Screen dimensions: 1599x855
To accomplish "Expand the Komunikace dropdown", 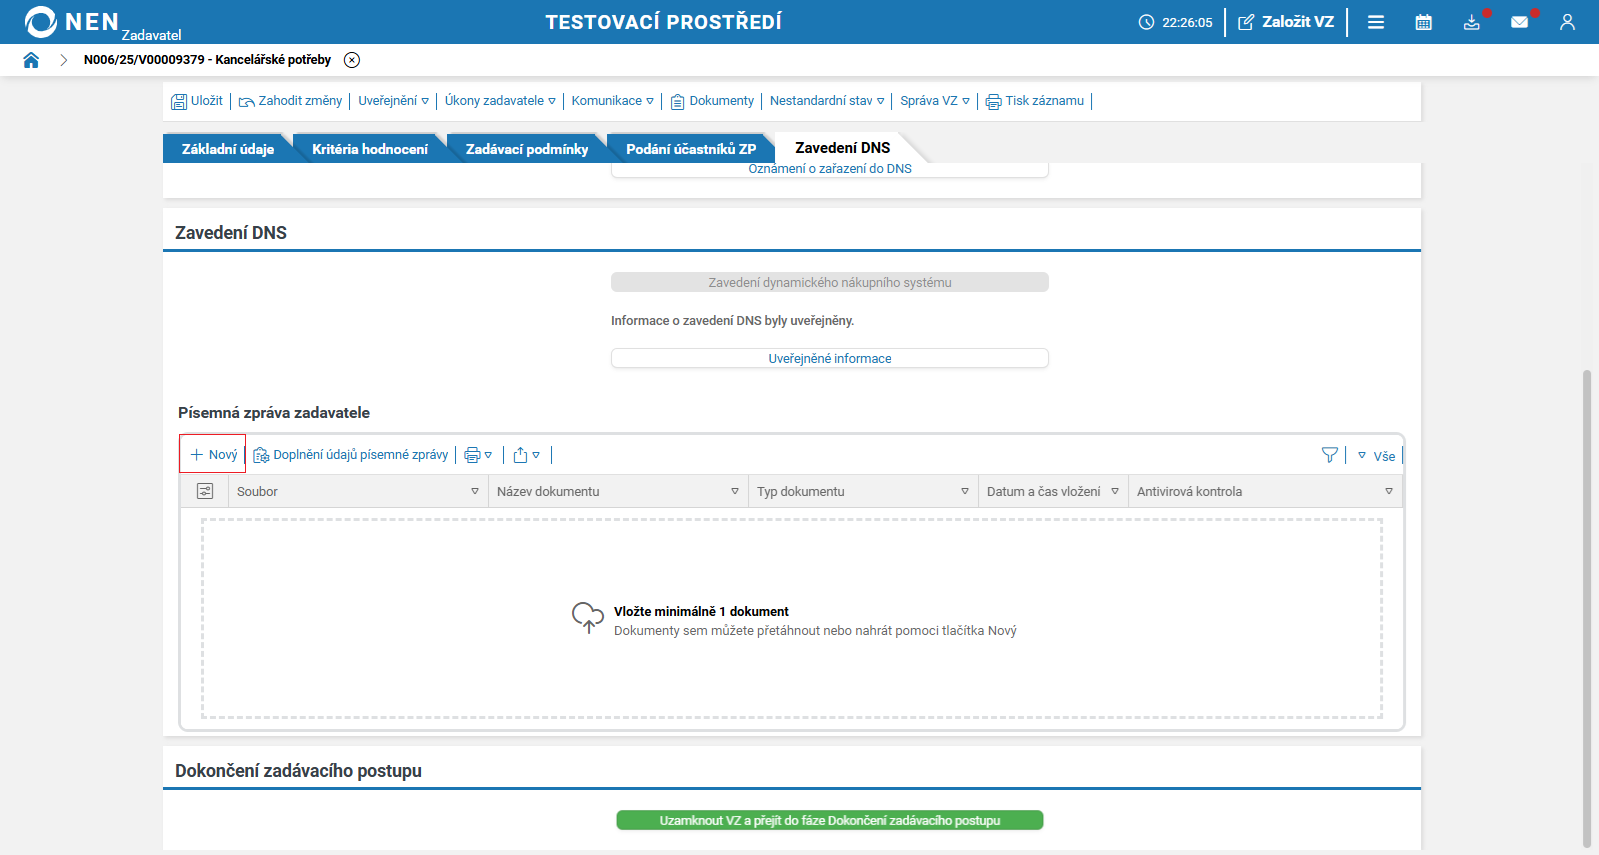I will [613, 101].
